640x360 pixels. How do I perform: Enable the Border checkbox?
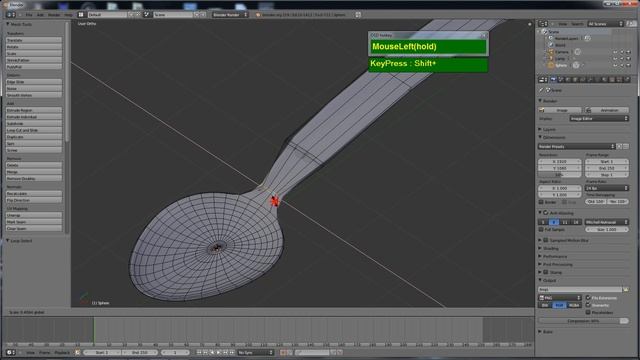[541, 202]
